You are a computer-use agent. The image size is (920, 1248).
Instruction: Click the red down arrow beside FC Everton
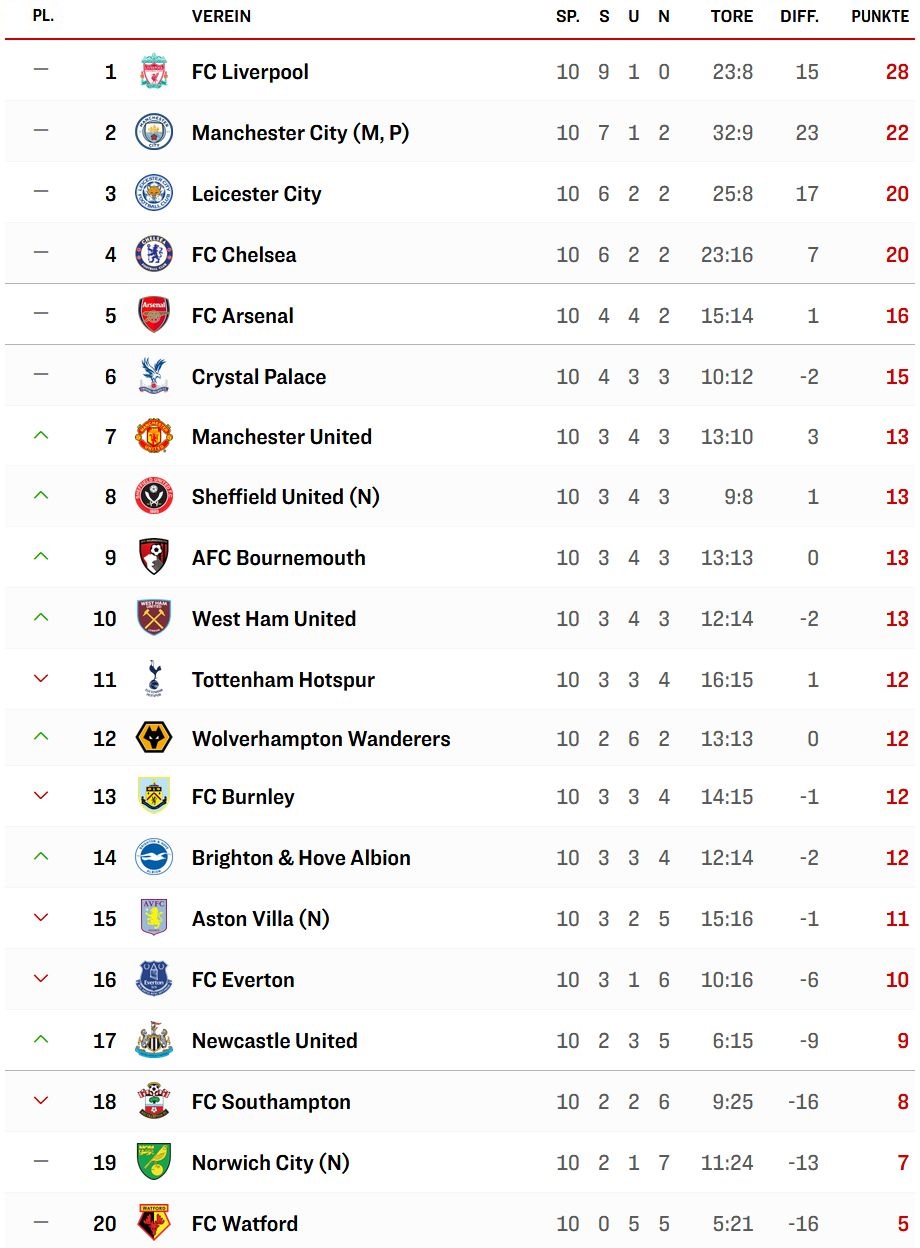click(x=41, y=979)
